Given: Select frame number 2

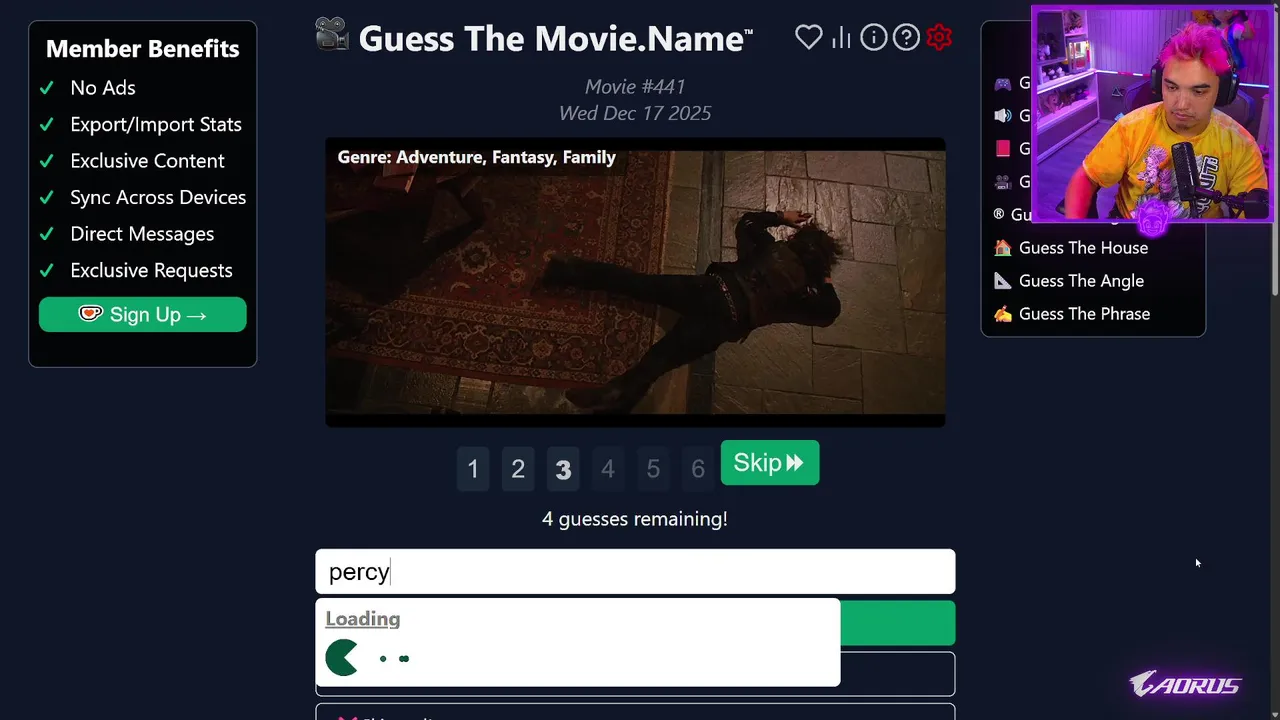Looking at the screenshot, I should (518, 468).
